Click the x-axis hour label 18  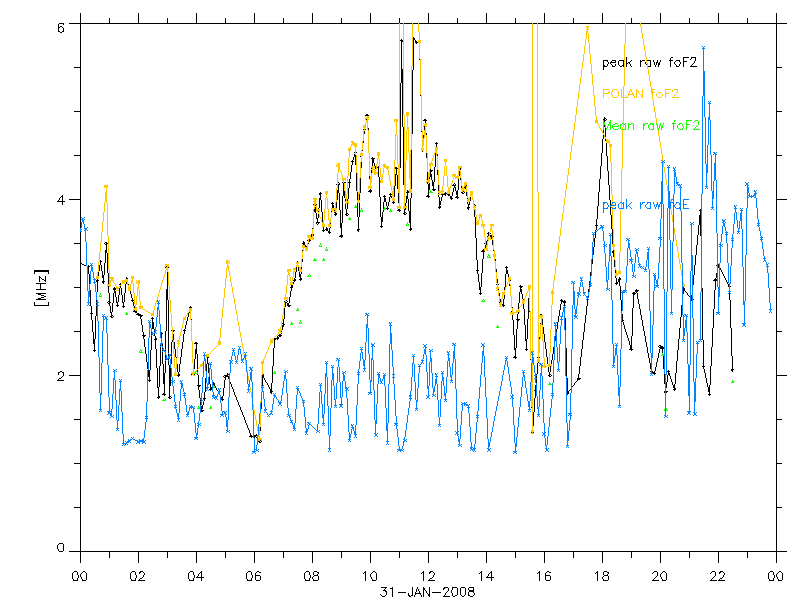click(602, 577)
